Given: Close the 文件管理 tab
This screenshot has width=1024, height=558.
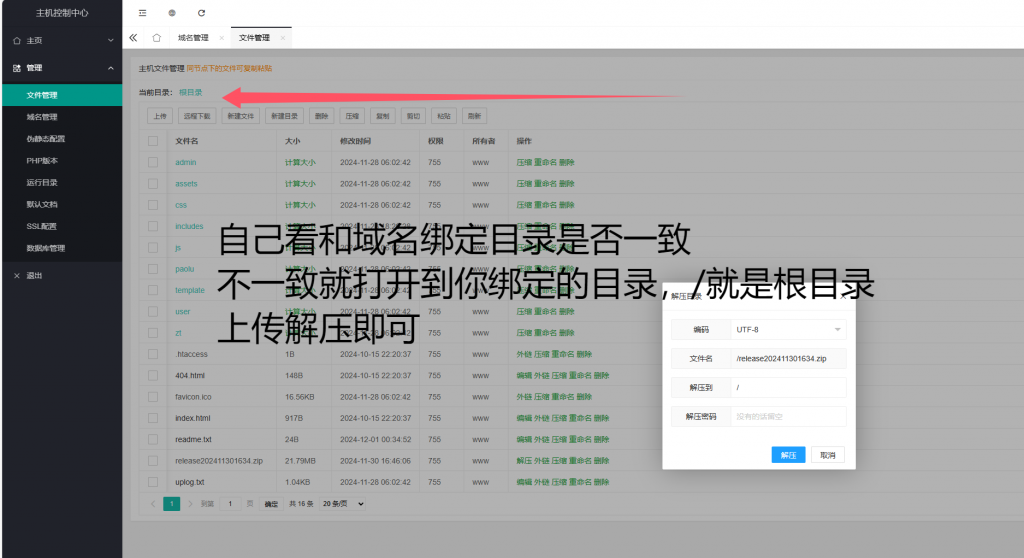Looking at the screenshot, I should [x=283, y=38].
